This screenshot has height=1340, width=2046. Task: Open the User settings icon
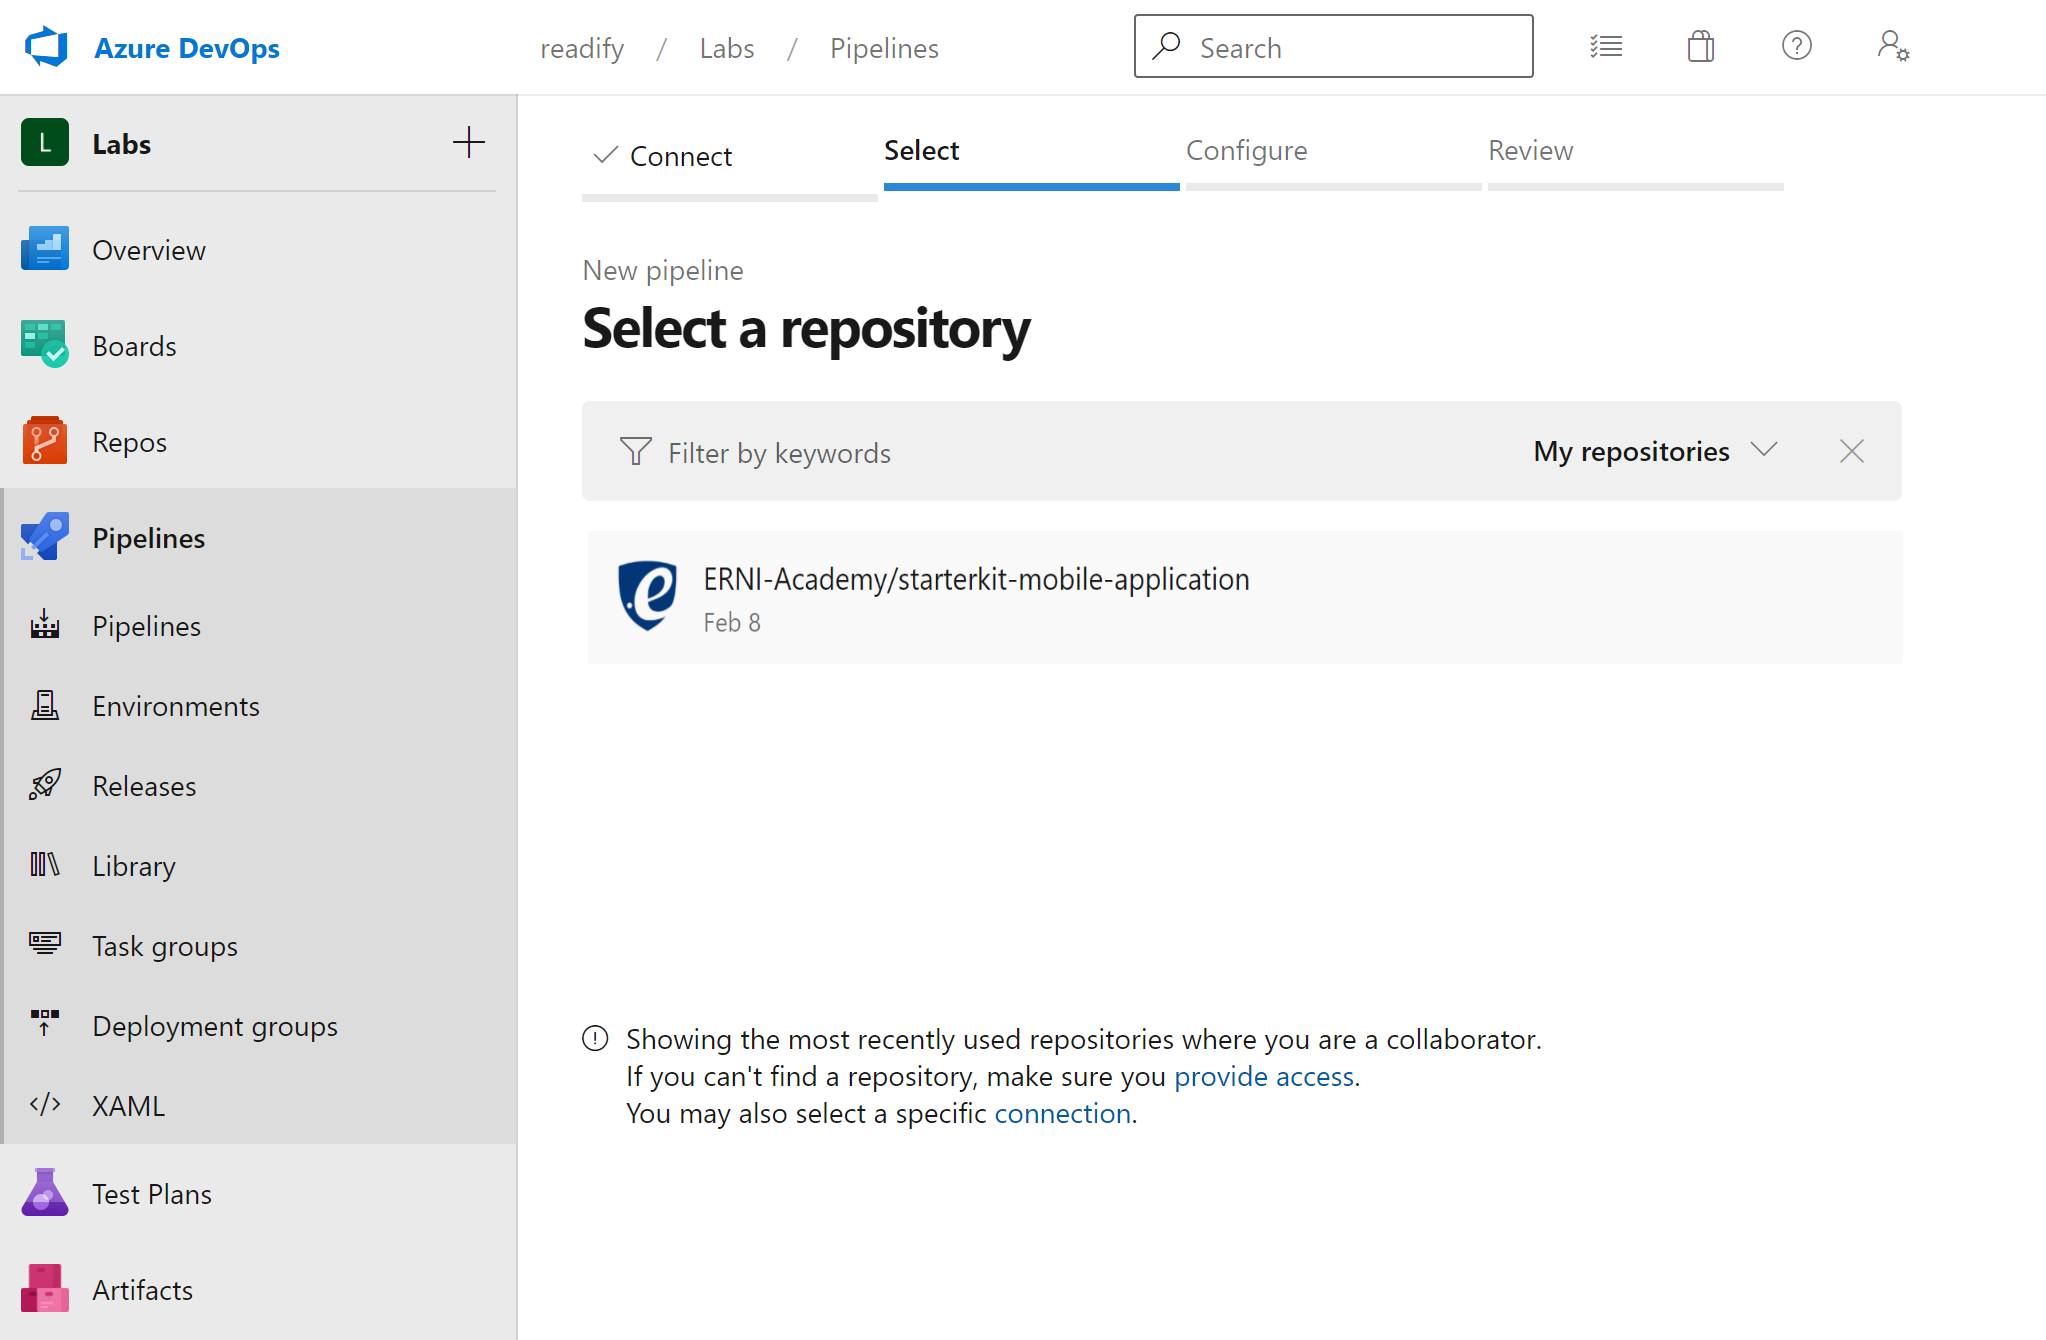[1893, 46]
